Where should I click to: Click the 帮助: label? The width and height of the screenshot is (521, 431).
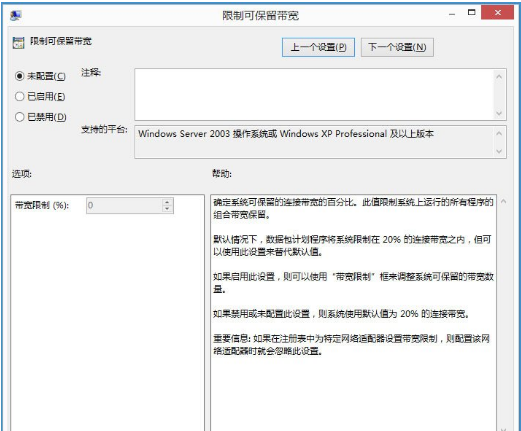222,174
